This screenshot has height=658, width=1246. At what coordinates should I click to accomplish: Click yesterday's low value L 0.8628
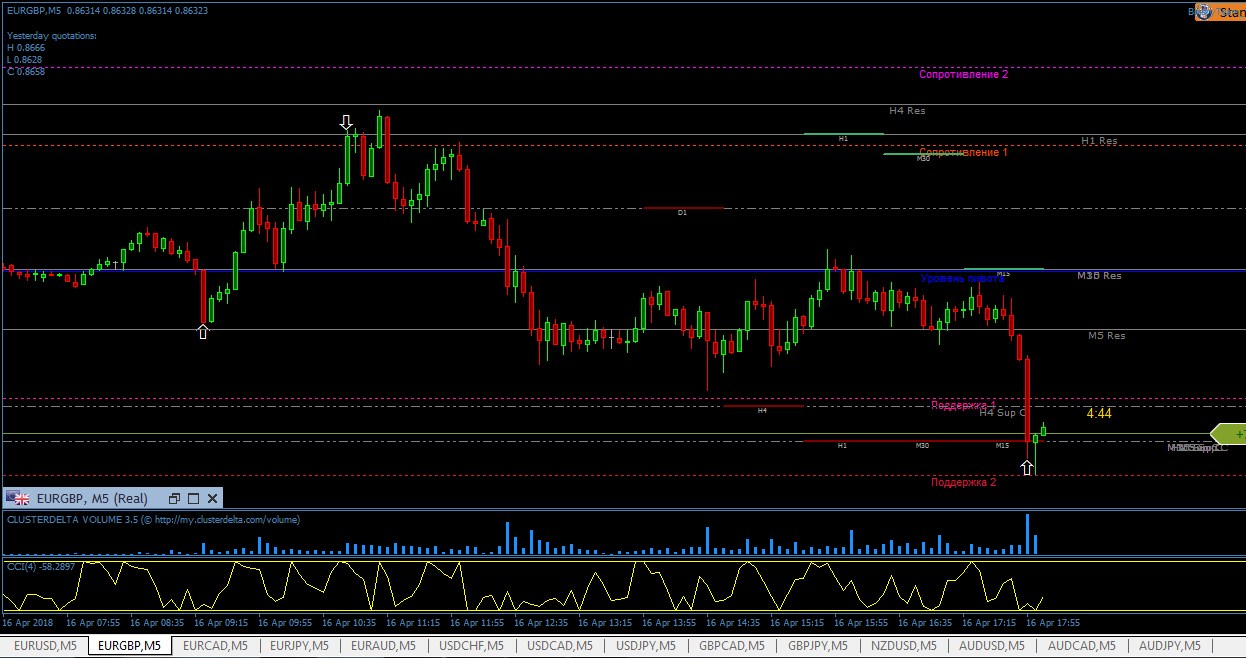click(25, 59)
